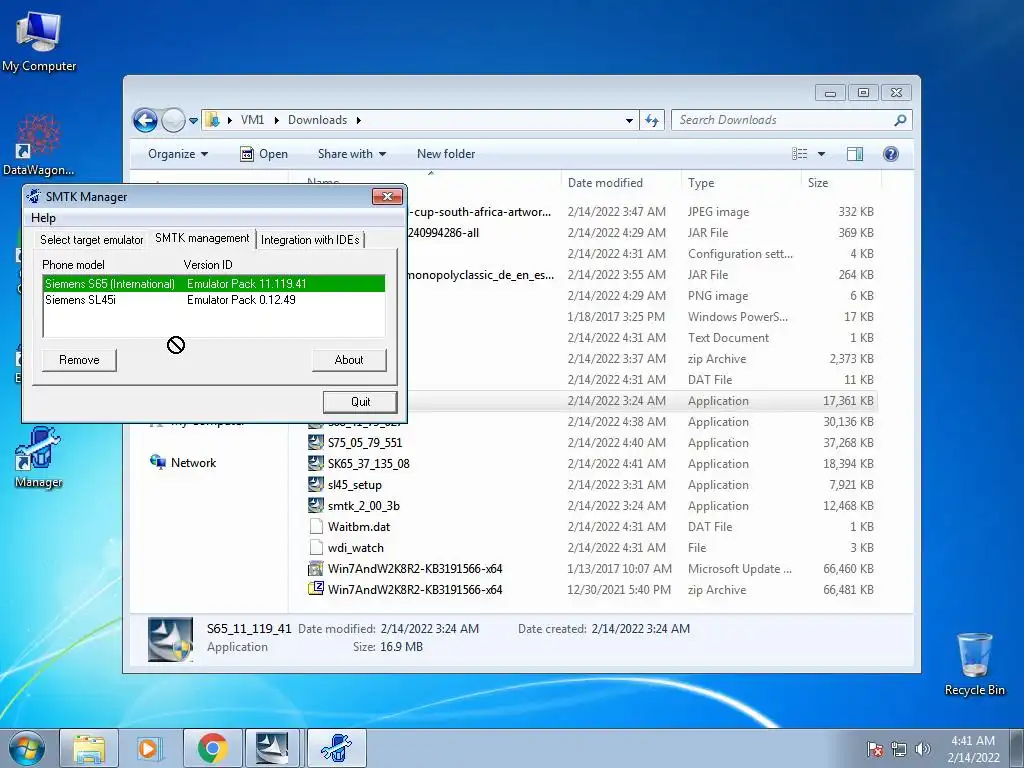This screenshot has width=1024, height=768.
Task: Click Open in the Explorer toolbar
Action: pyautogui.click(x=264, y=154)
